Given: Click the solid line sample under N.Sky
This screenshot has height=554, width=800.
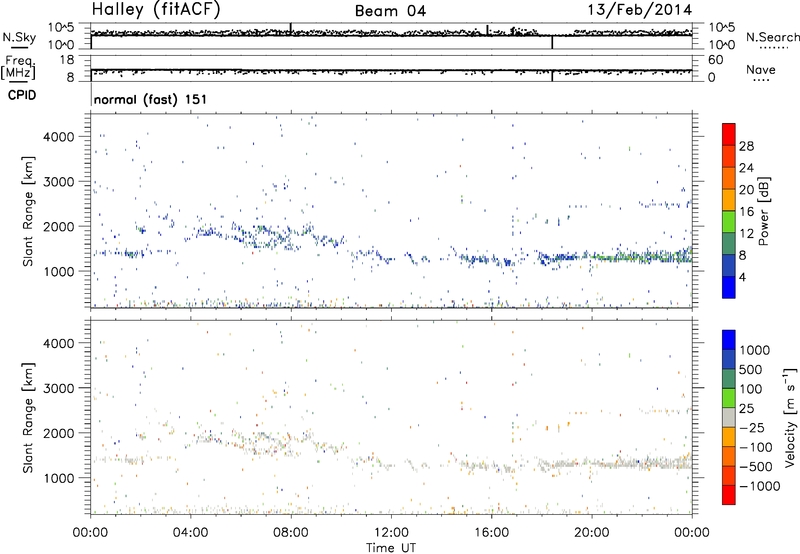Looking at the screenshot, I should [x=19, y=47].
